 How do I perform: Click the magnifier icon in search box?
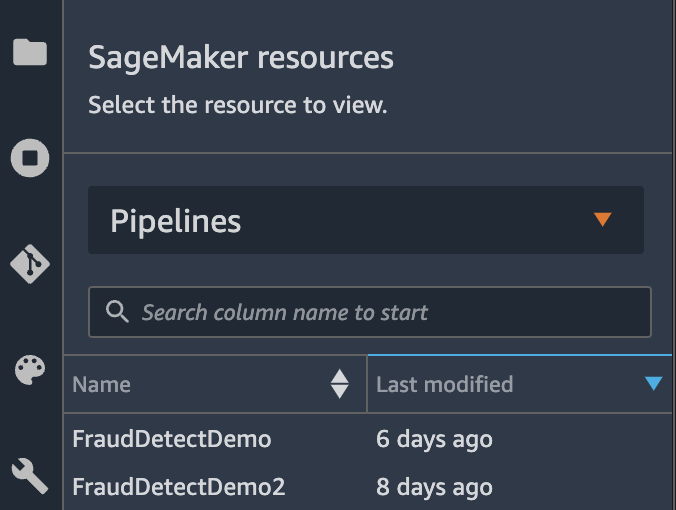[117, 311]
